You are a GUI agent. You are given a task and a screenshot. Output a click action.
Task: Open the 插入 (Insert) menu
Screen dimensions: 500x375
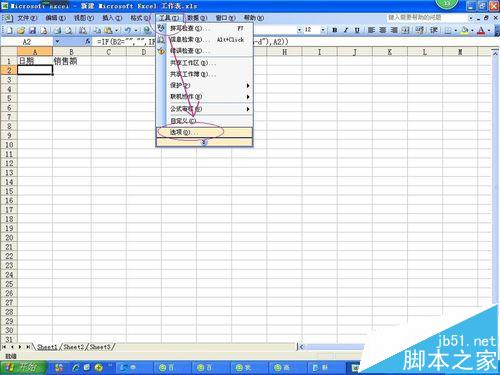pyautogui.click(x=112, y=18)
